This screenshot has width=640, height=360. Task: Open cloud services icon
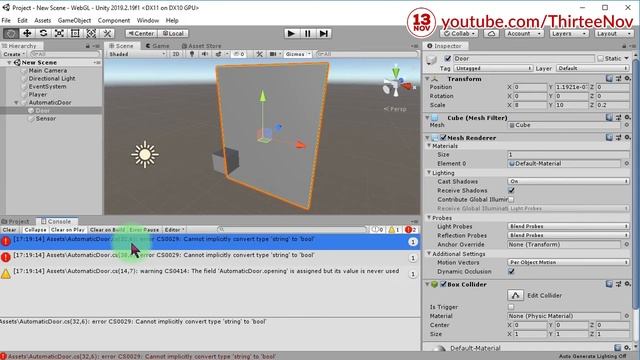pos(491,33)
